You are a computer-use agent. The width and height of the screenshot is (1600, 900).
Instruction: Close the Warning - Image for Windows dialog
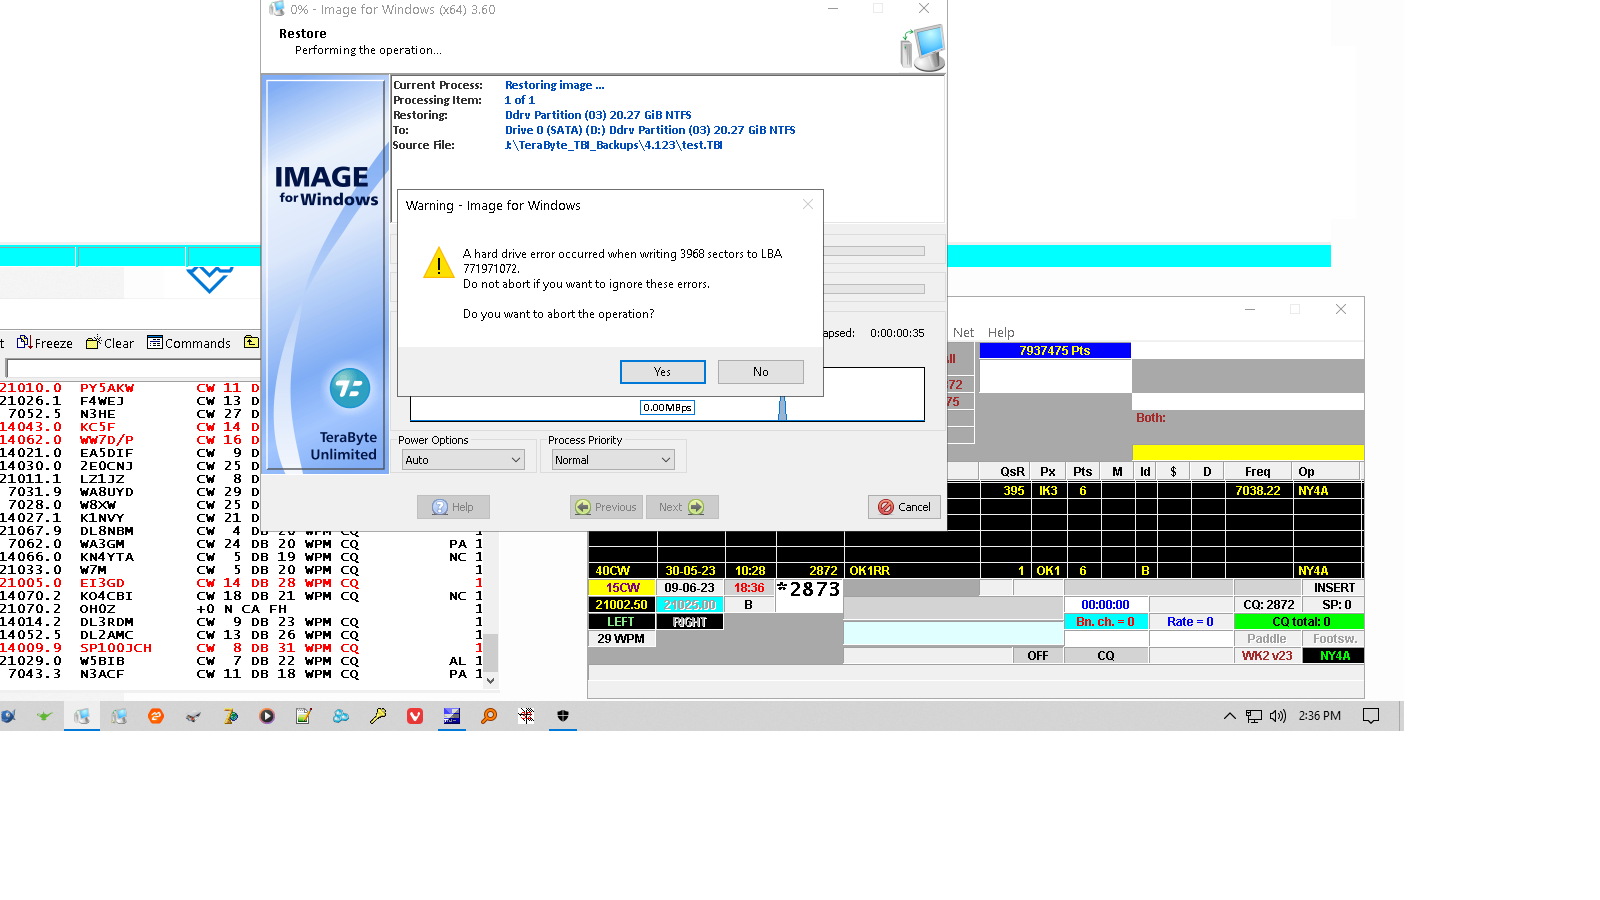click(808, 204)
